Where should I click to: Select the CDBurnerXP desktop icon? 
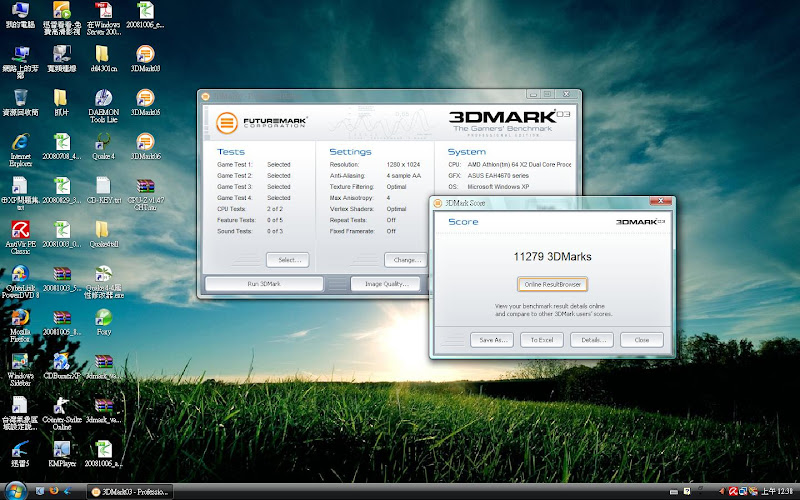tap(62, 365)
